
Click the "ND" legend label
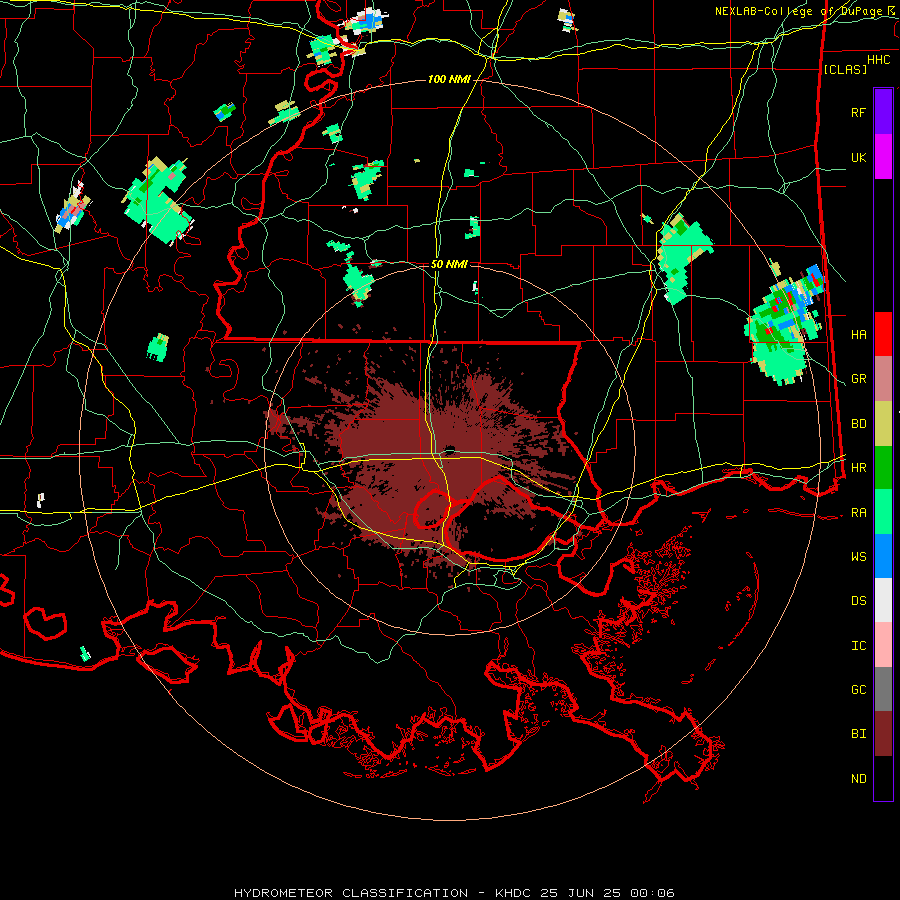coord(858,779)
